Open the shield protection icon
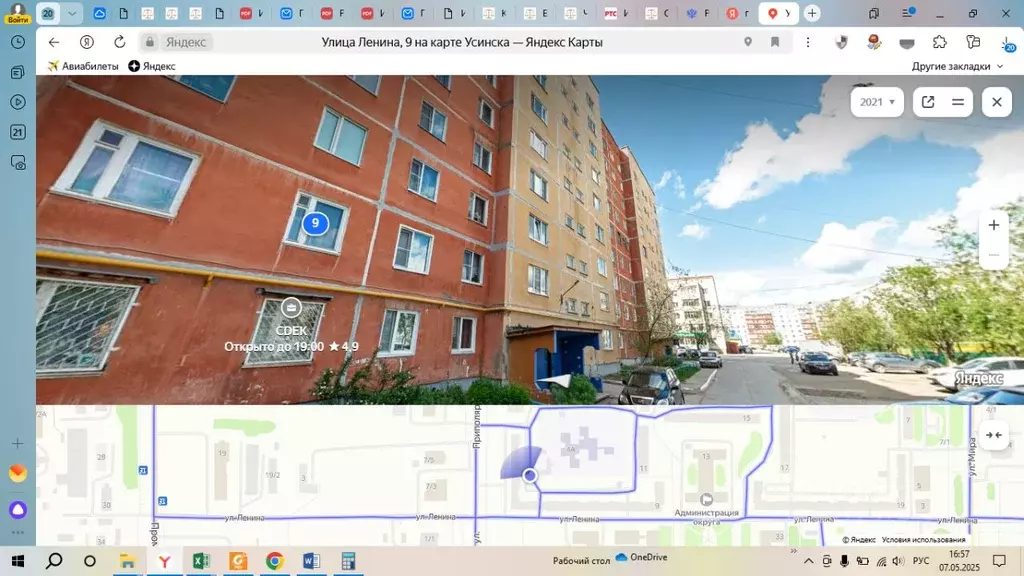1024x576 pixels. point(841,42)
